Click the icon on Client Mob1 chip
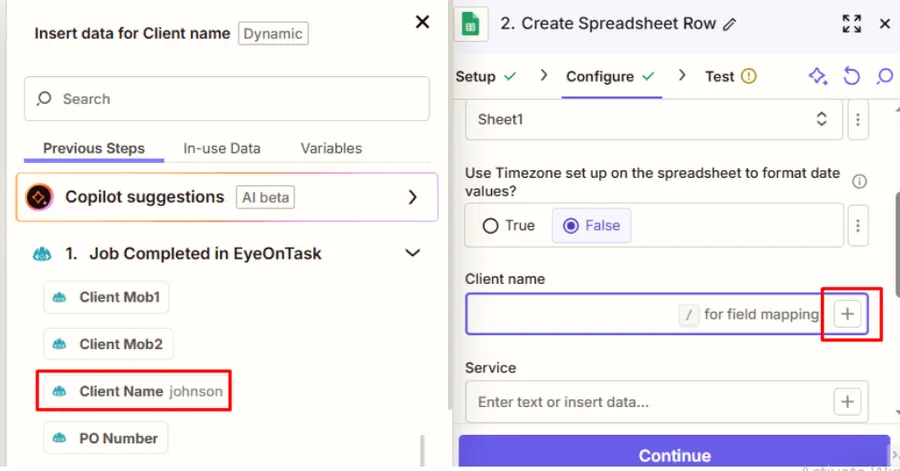Image resolution: width=900 pixels, height=471 pixels. tap(59, 297)
